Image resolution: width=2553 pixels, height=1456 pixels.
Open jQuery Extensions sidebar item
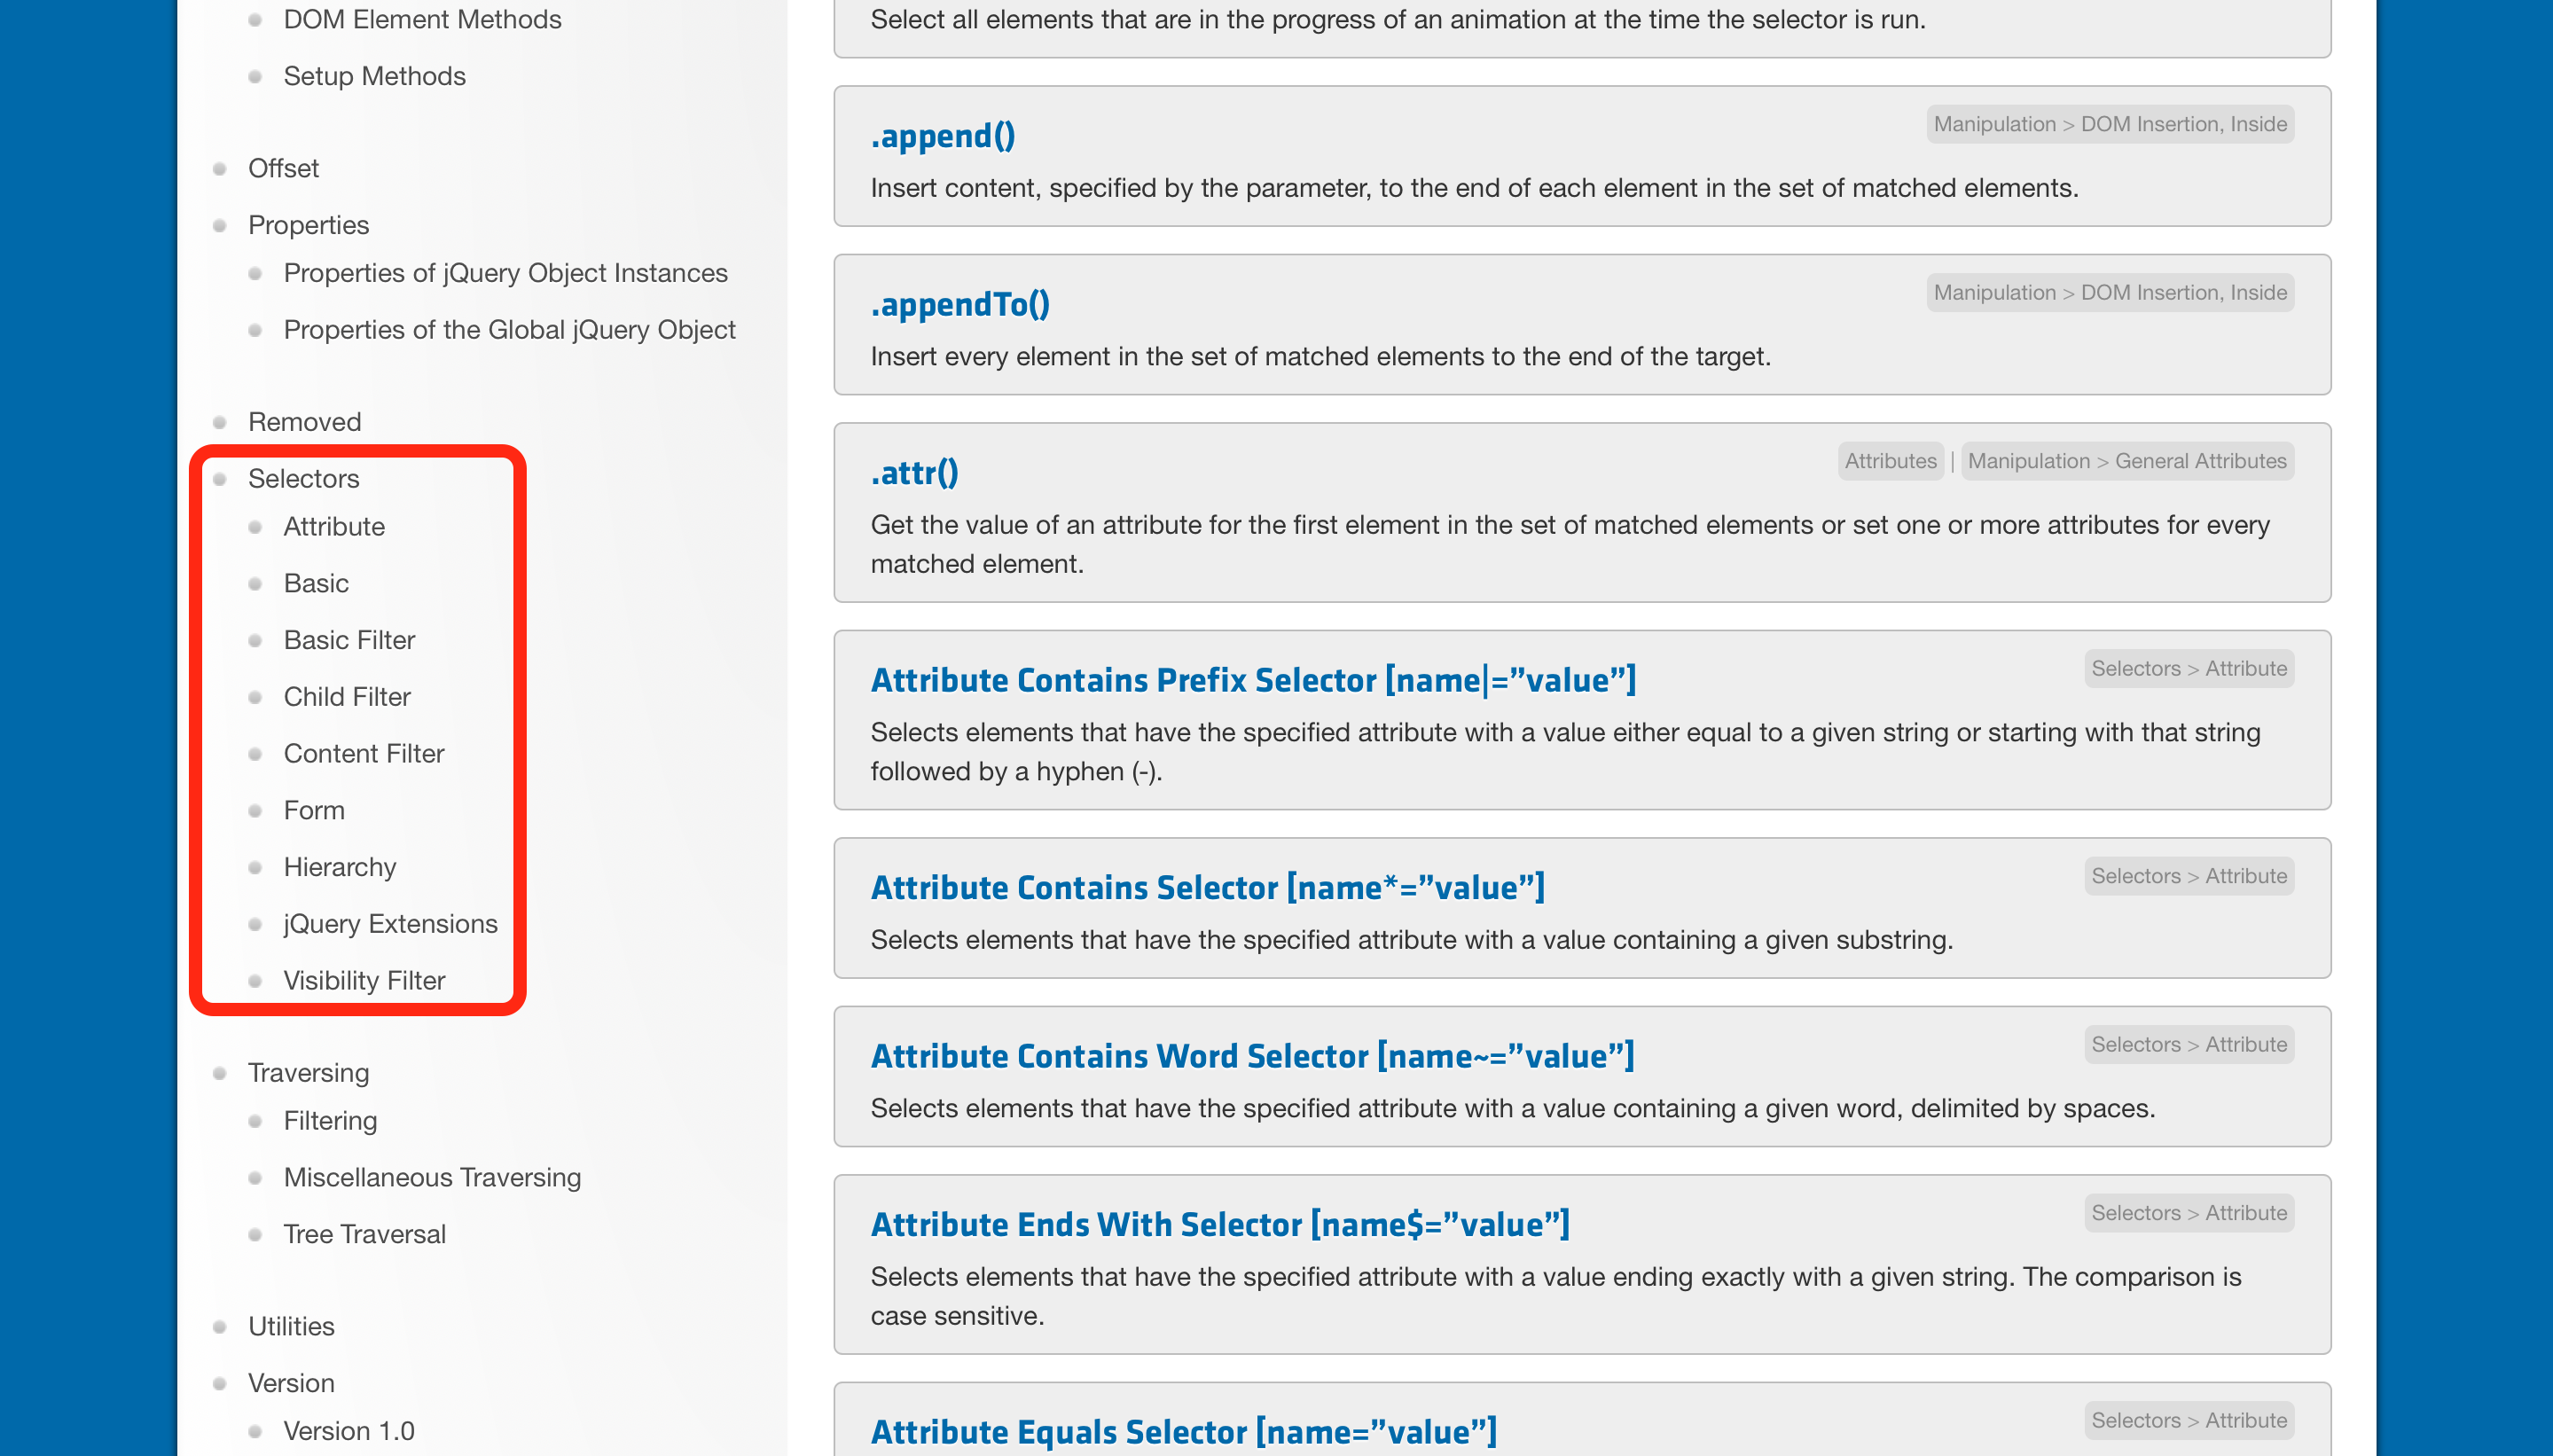coord(390,924)
